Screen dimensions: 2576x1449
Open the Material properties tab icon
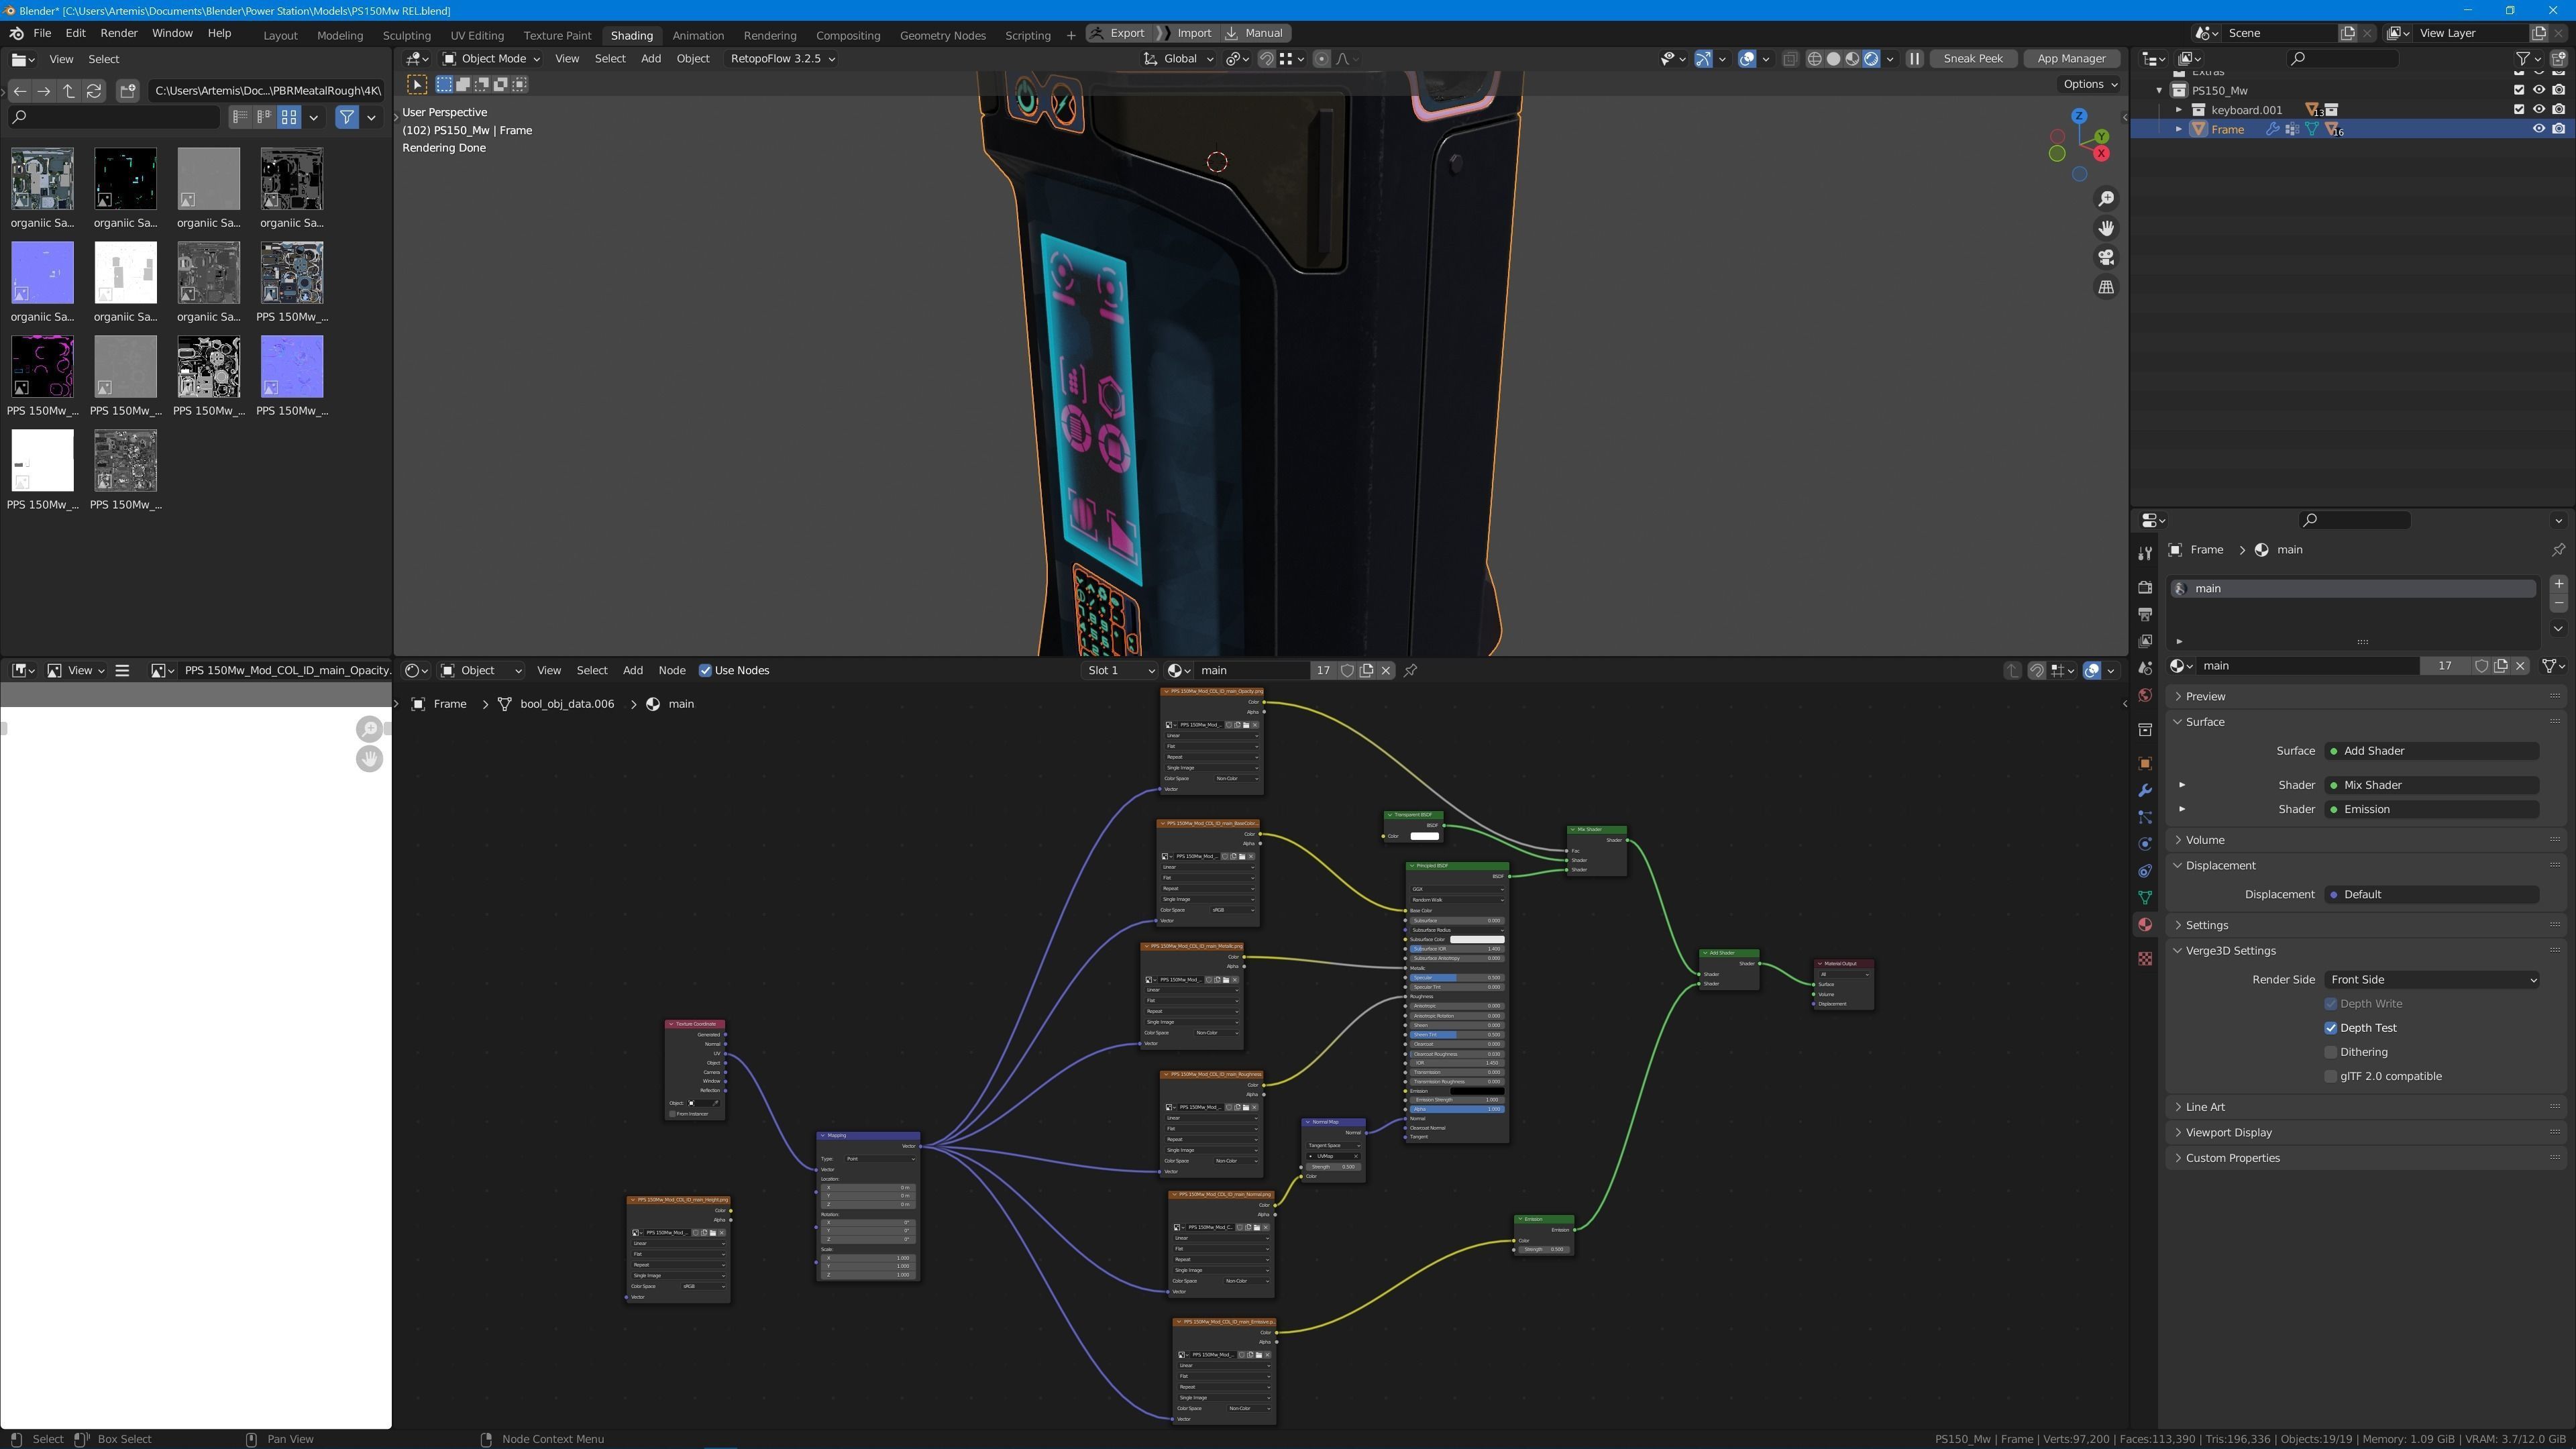[2145, 925]
